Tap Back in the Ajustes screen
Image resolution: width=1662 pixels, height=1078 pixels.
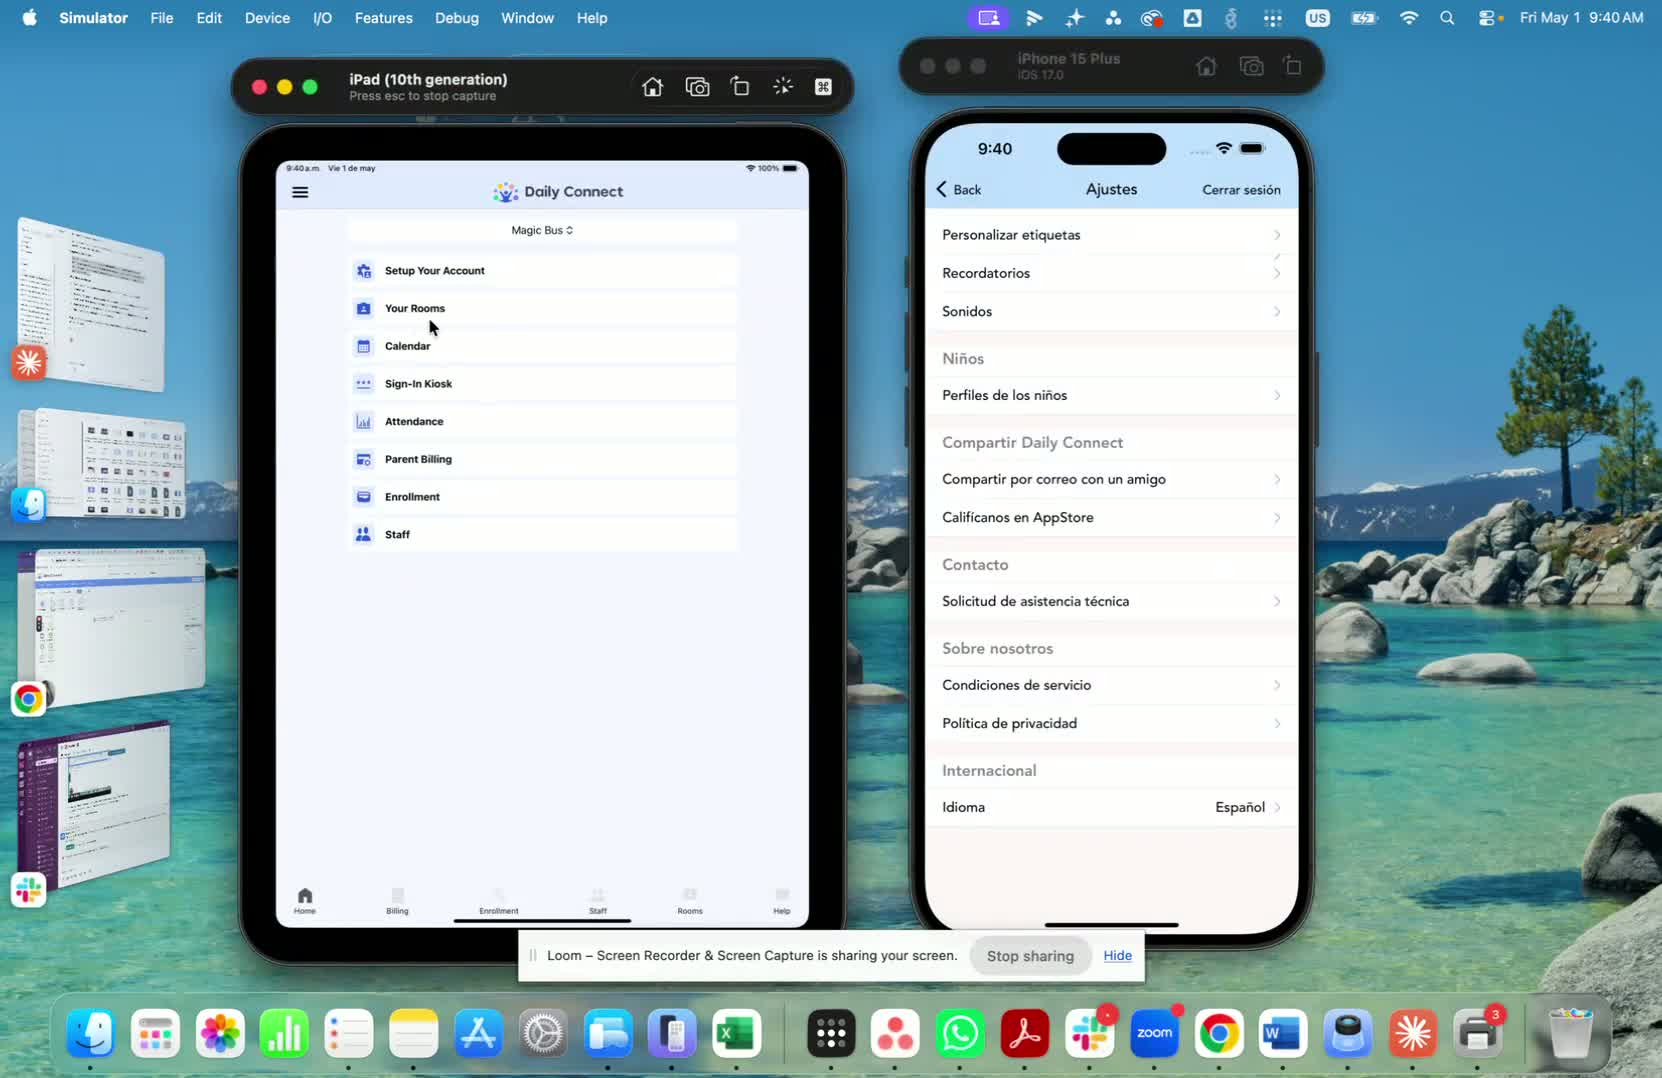click(x=959, y=190)
